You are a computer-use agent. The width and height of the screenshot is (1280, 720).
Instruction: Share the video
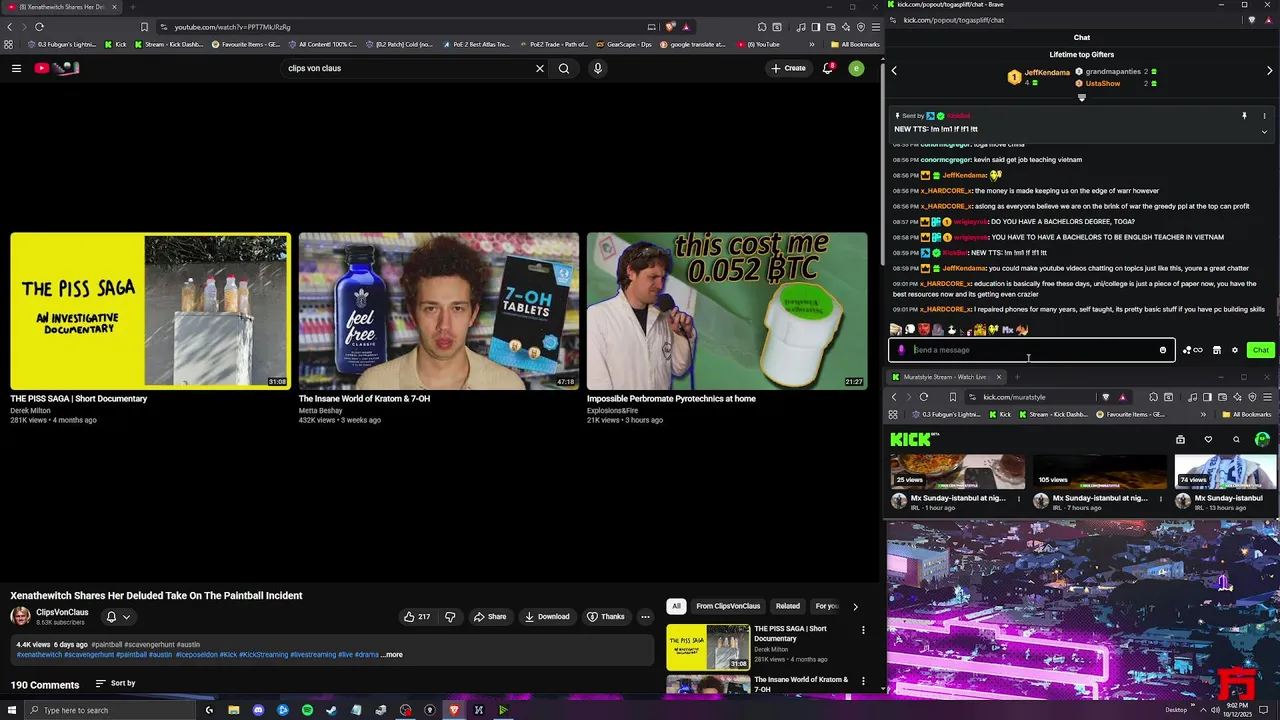490,617
